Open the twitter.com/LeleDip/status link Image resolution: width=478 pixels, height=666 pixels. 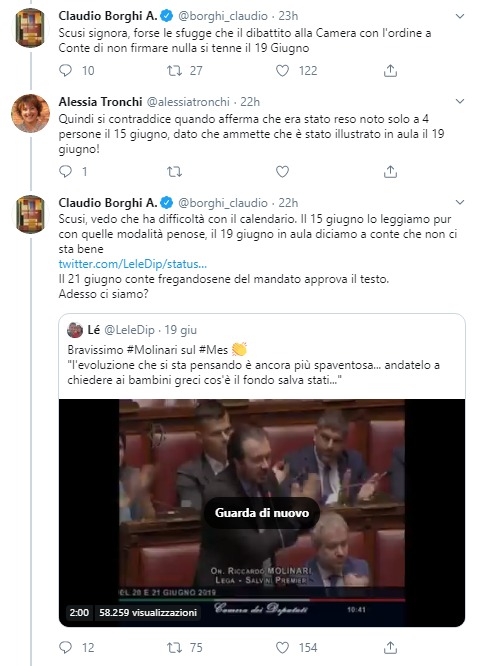tap(133, 264)
